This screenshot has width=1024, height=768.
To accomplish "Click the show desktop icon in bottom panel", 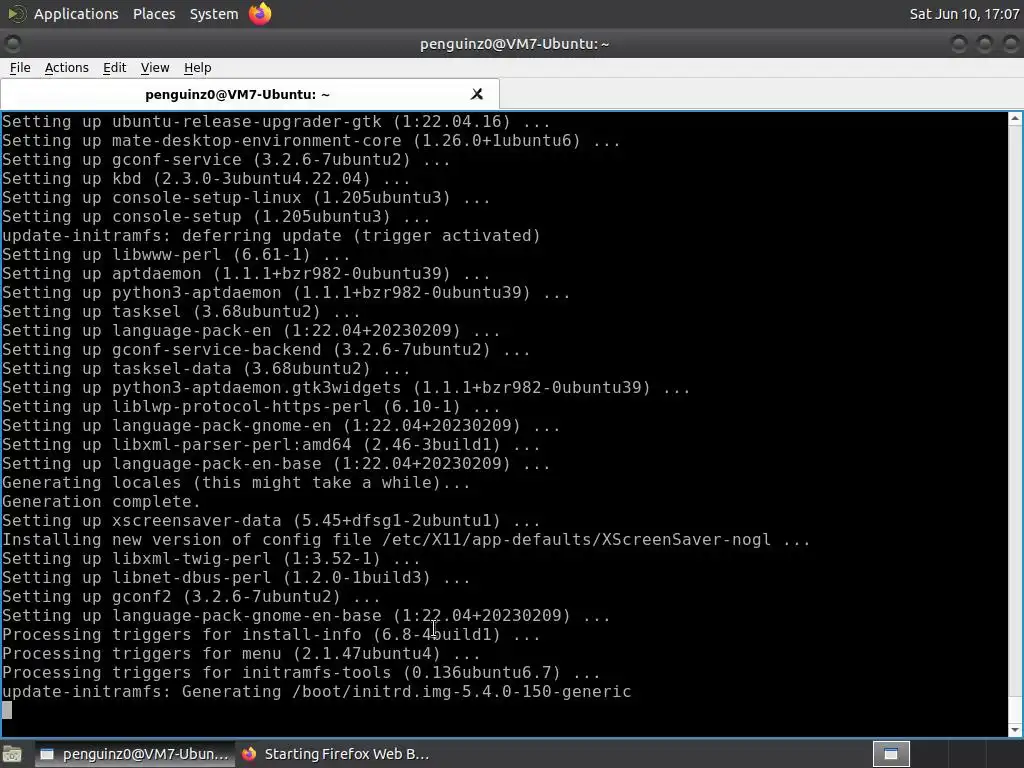I will coord(12,754).
